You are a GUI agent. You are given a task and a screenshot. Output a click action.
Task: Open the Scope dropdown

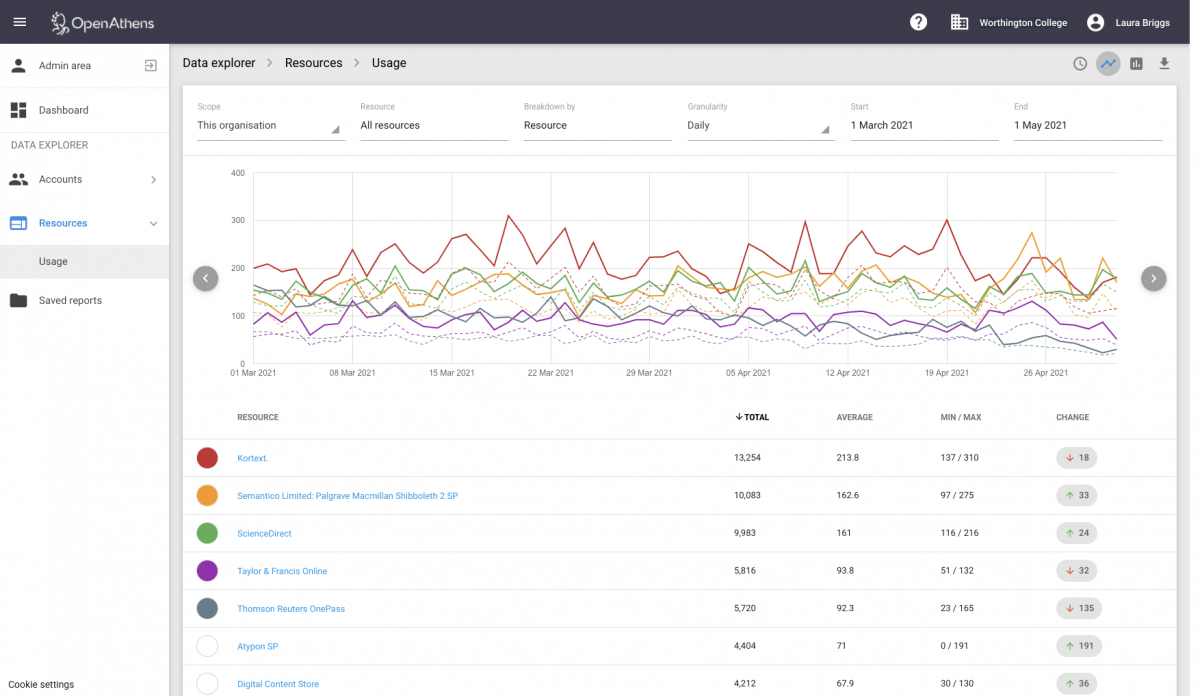(x=270, y=126)
